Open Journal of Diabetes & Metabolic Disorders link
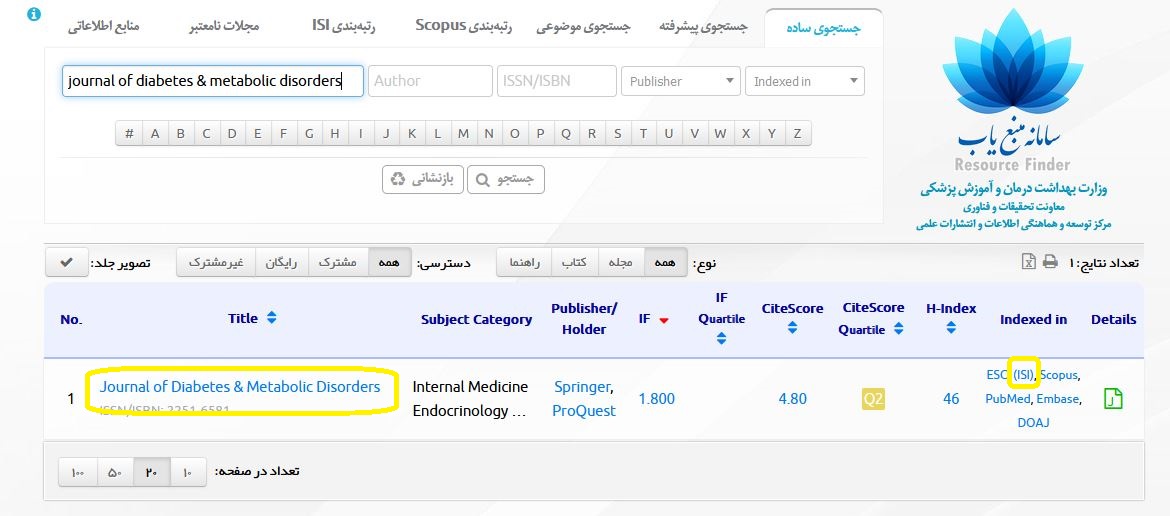Viewport: 1170px width, 516px height. (240, 387)
